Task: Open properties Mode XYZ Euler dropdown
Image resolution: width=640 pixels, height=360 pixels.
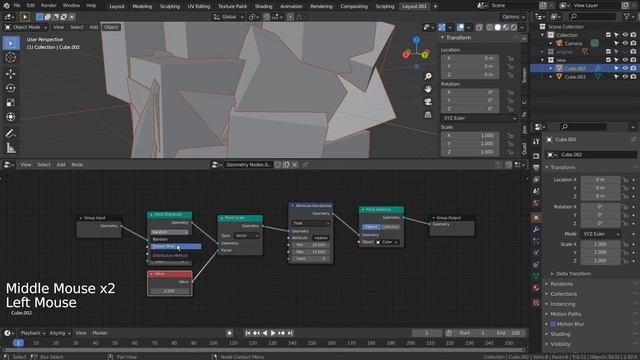Action: (600, 234)
